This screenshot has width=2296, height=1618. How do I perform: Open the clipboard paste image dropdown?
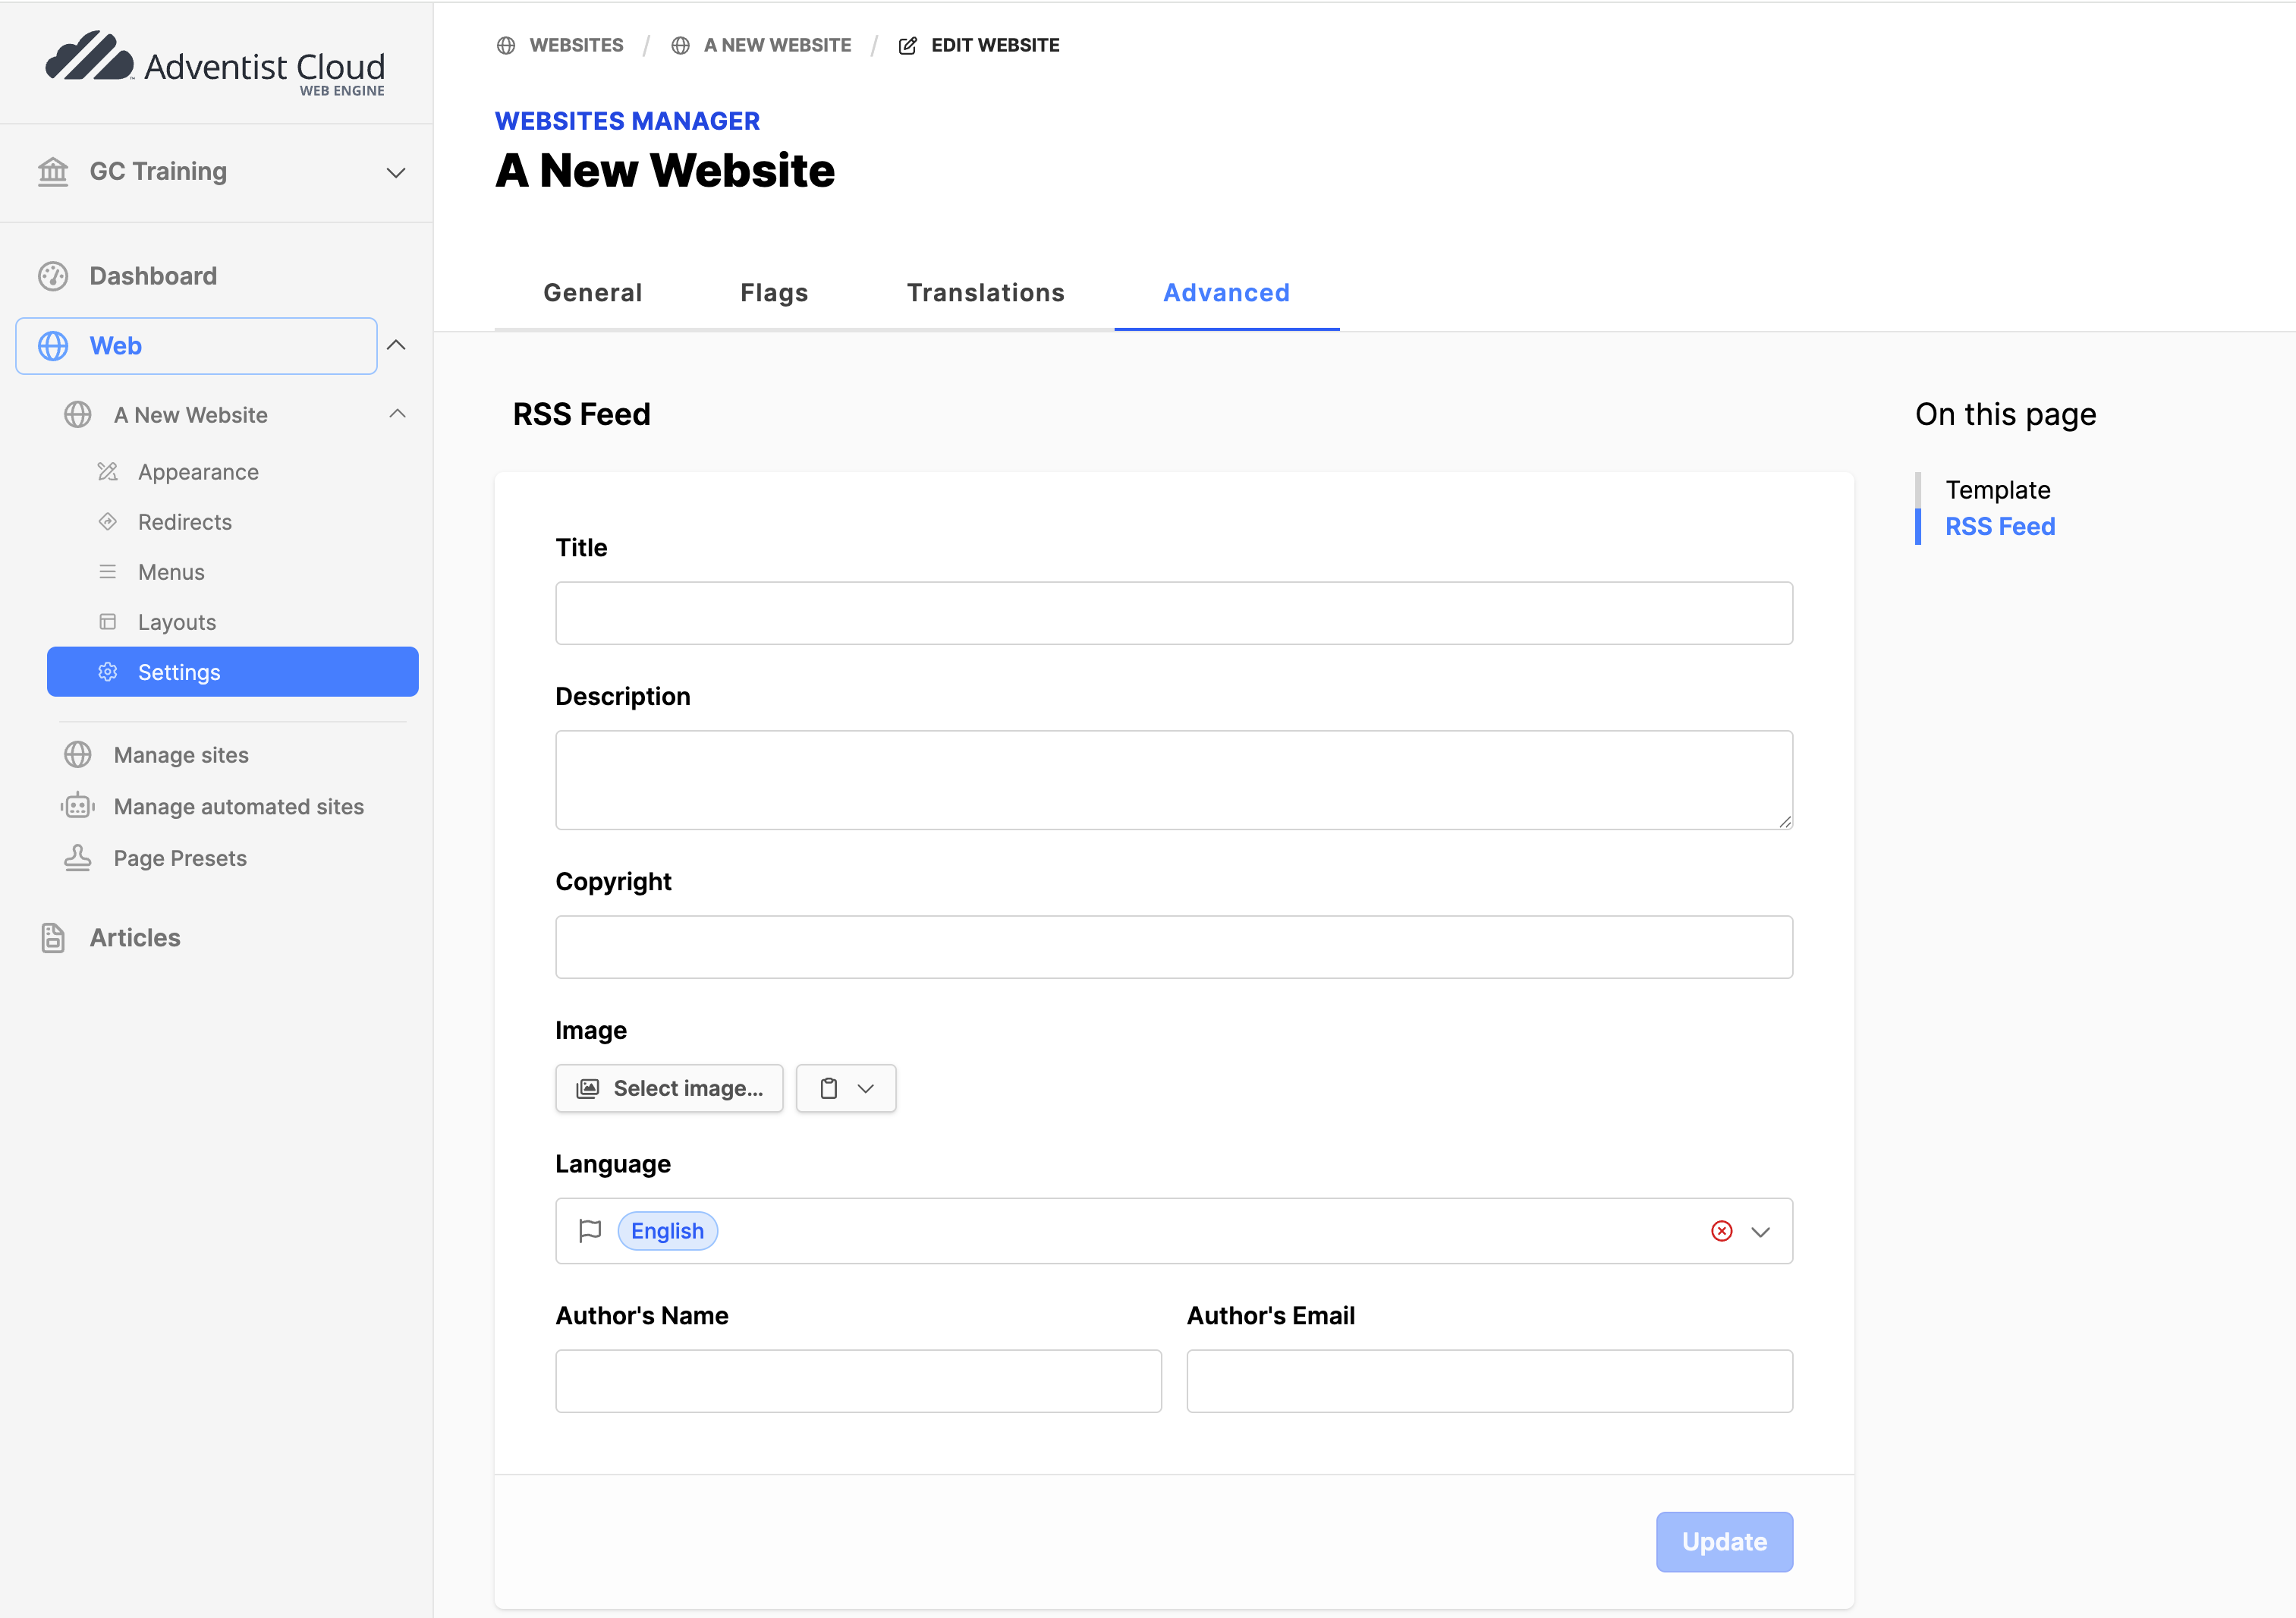click(x=846, y=1088)
